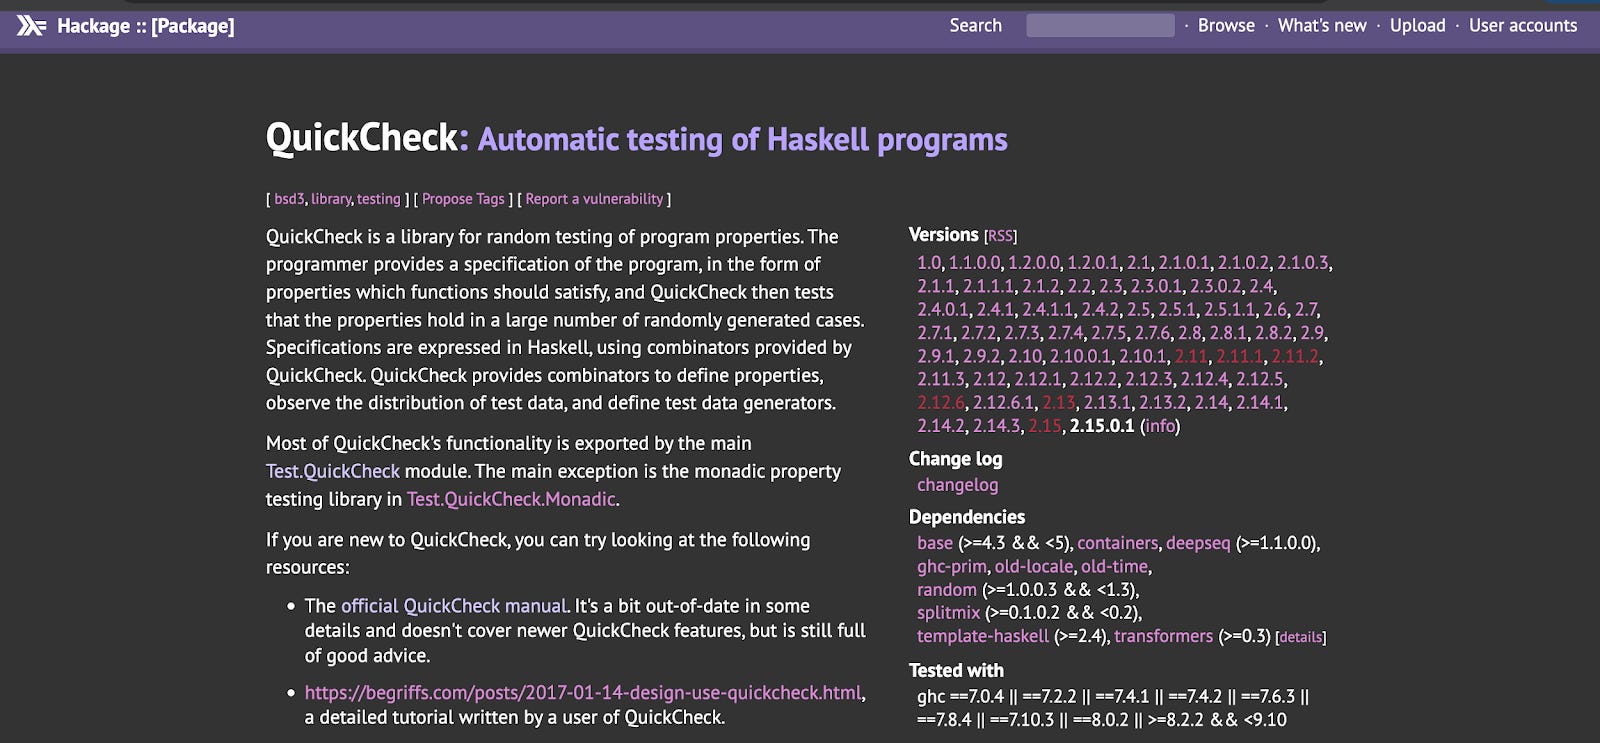Viewport: 1600px width, 743px height.
Task: Open the containers dependency link
Action: [1117, 543]
